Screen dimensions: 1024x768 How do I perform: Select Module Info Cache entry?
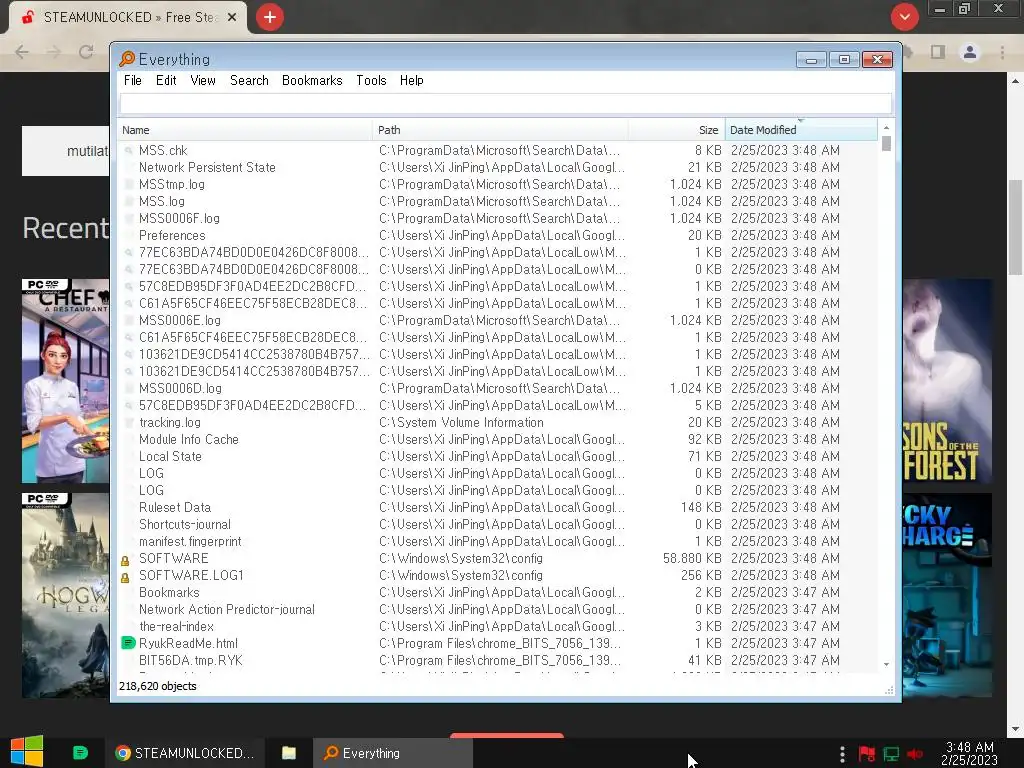(189, 440)
